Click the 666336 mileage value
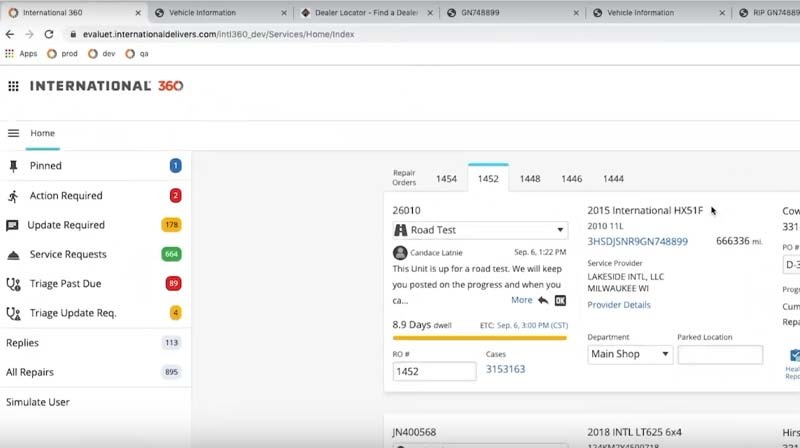The height and width of the screenshot is (448, 800). coord(733,241)
